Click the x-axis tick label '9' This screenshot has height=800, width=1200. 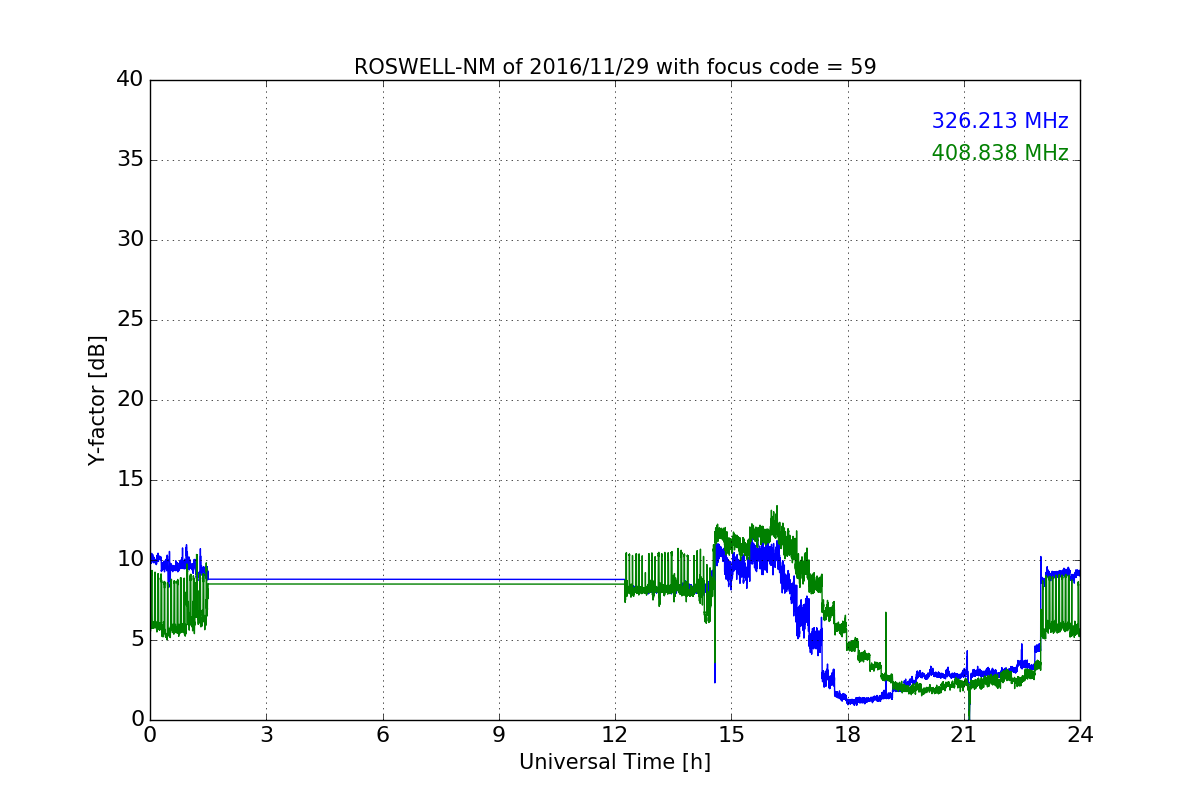point(499,734)
